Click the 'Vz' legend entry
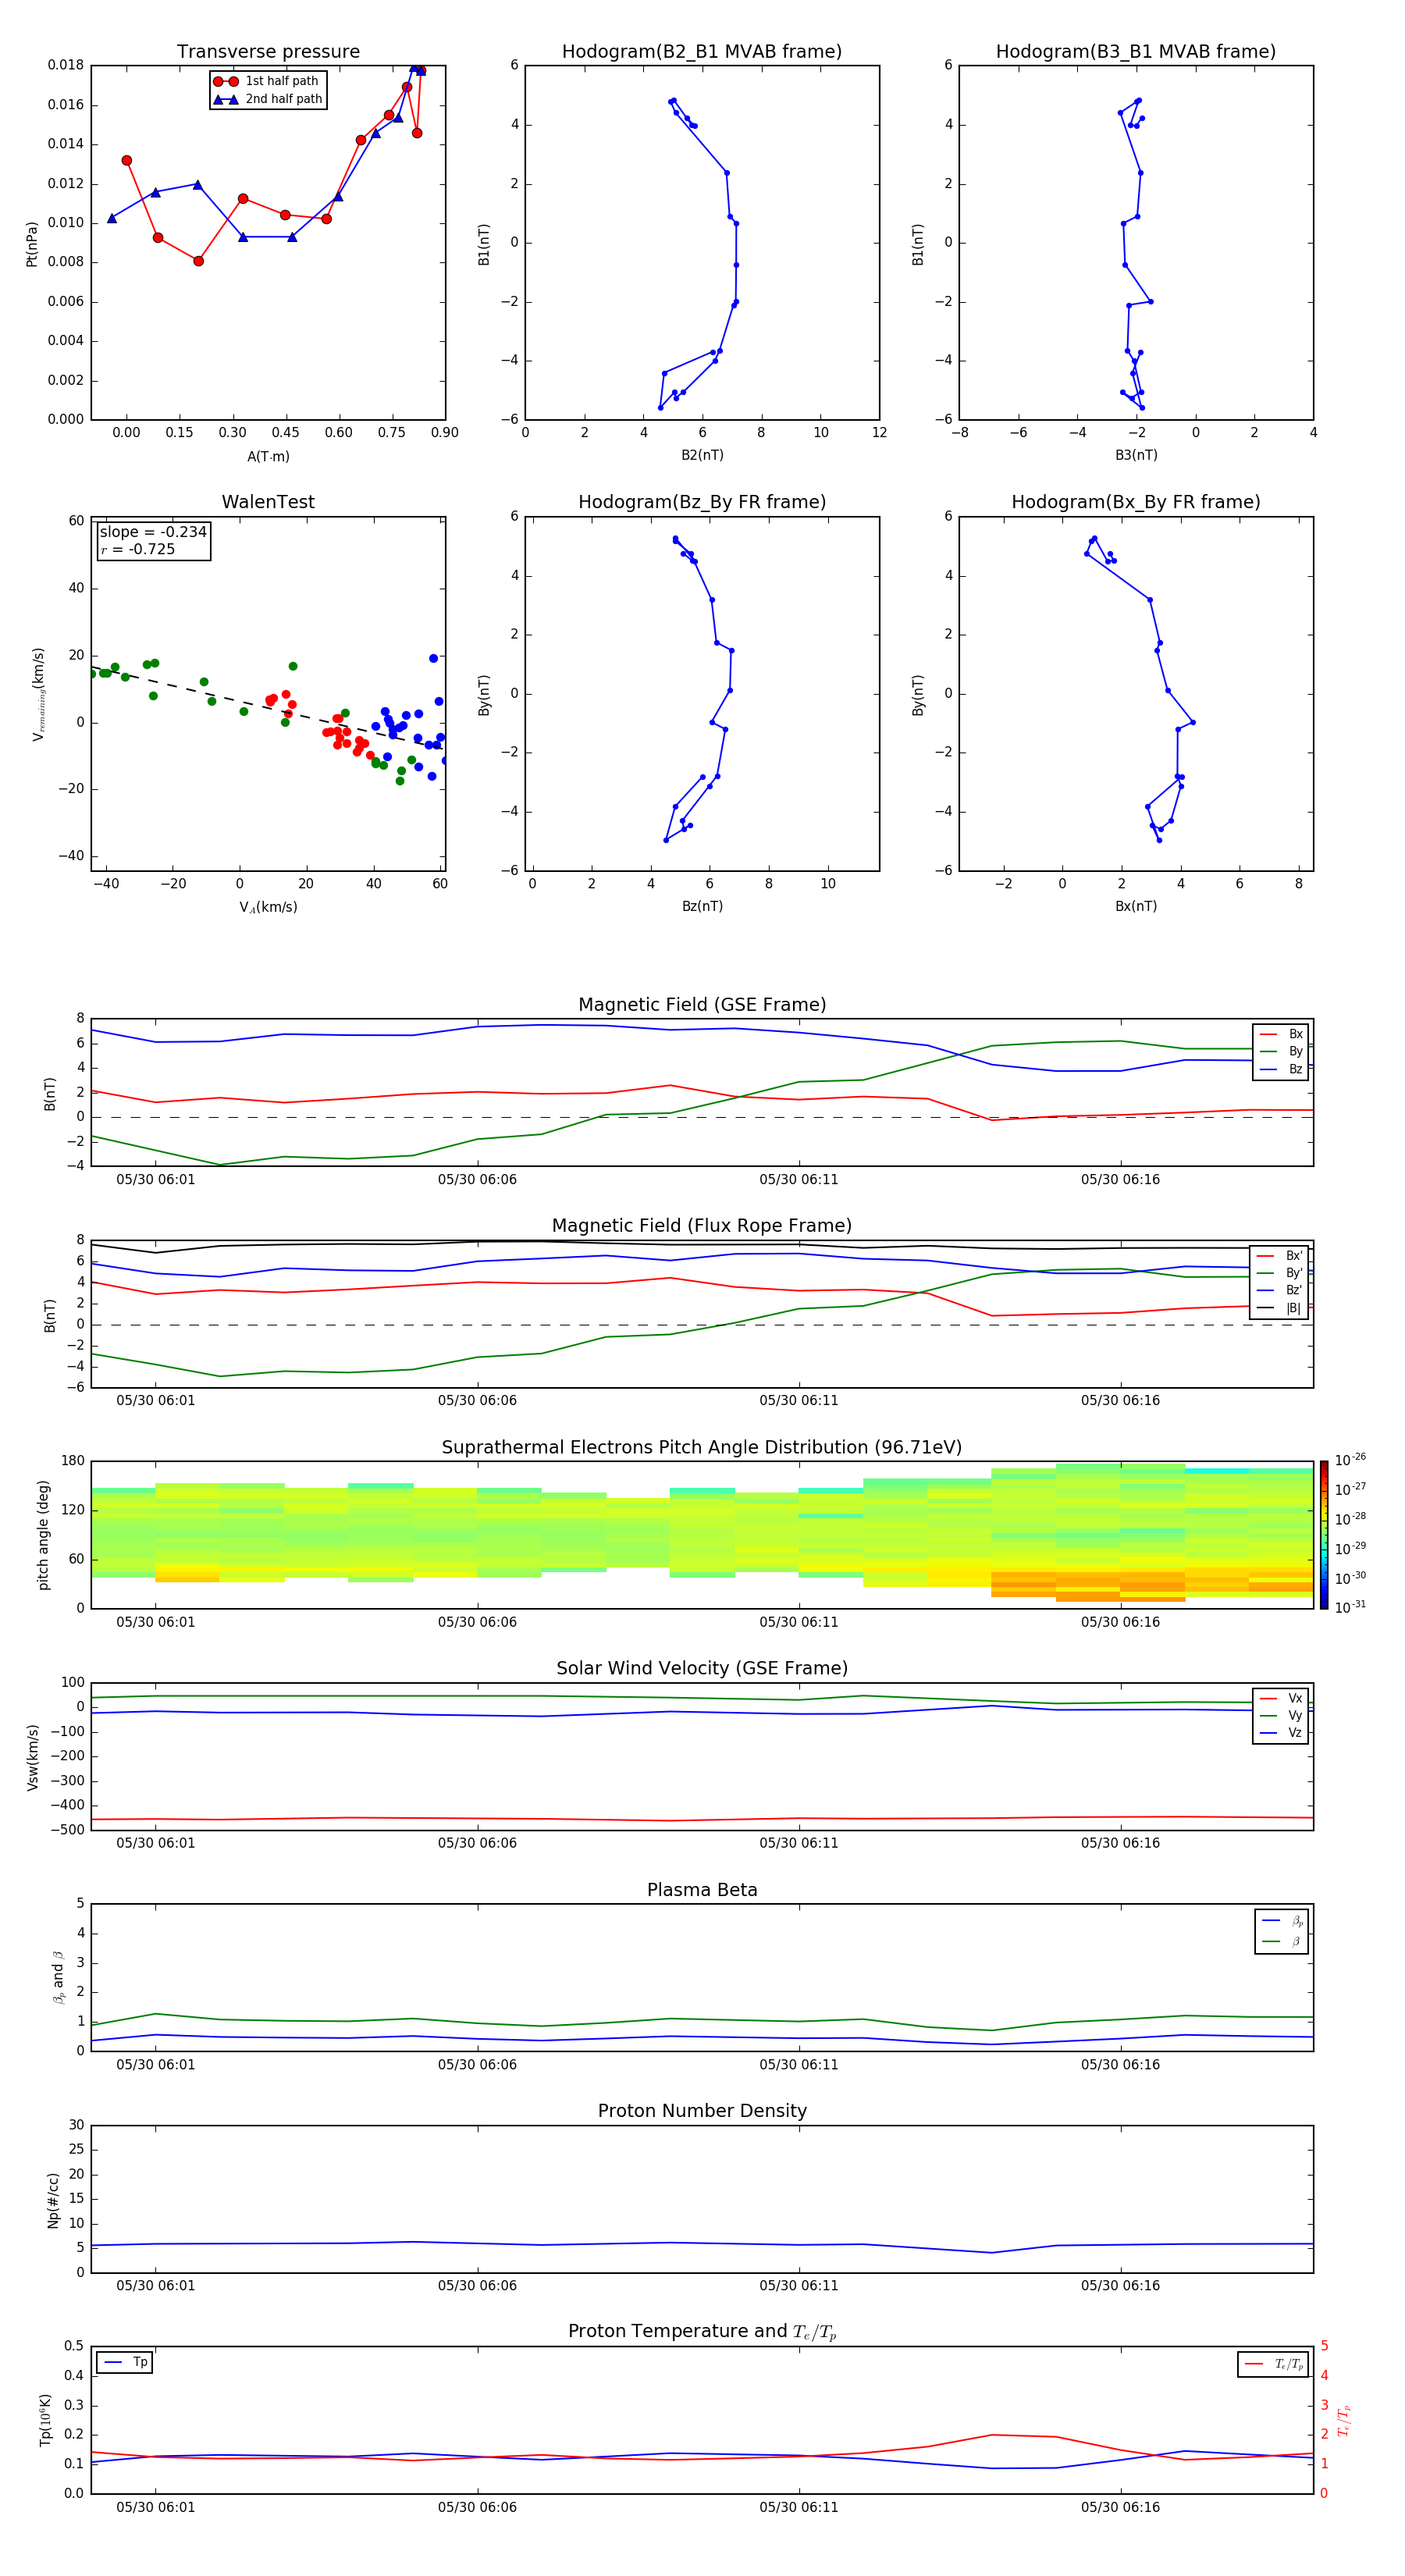Viewport: 1405px width, 2576px height. pyautogui.click(x=1281, y=1733)
